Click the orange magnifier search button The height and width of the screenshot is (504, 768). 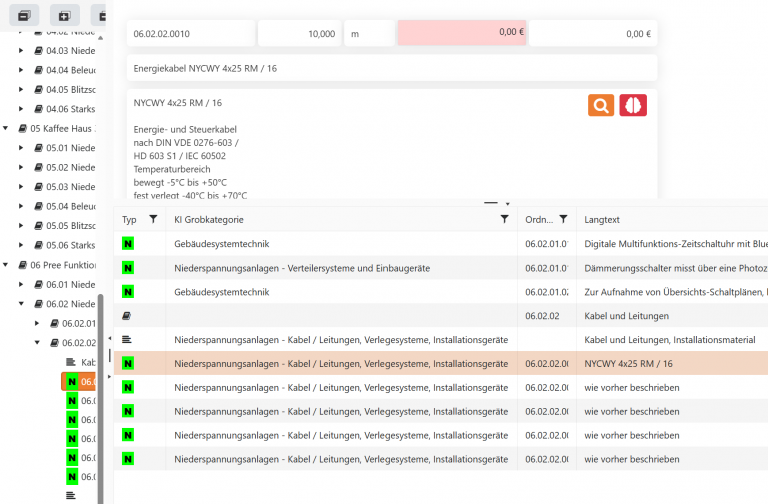tap(601, 105)
